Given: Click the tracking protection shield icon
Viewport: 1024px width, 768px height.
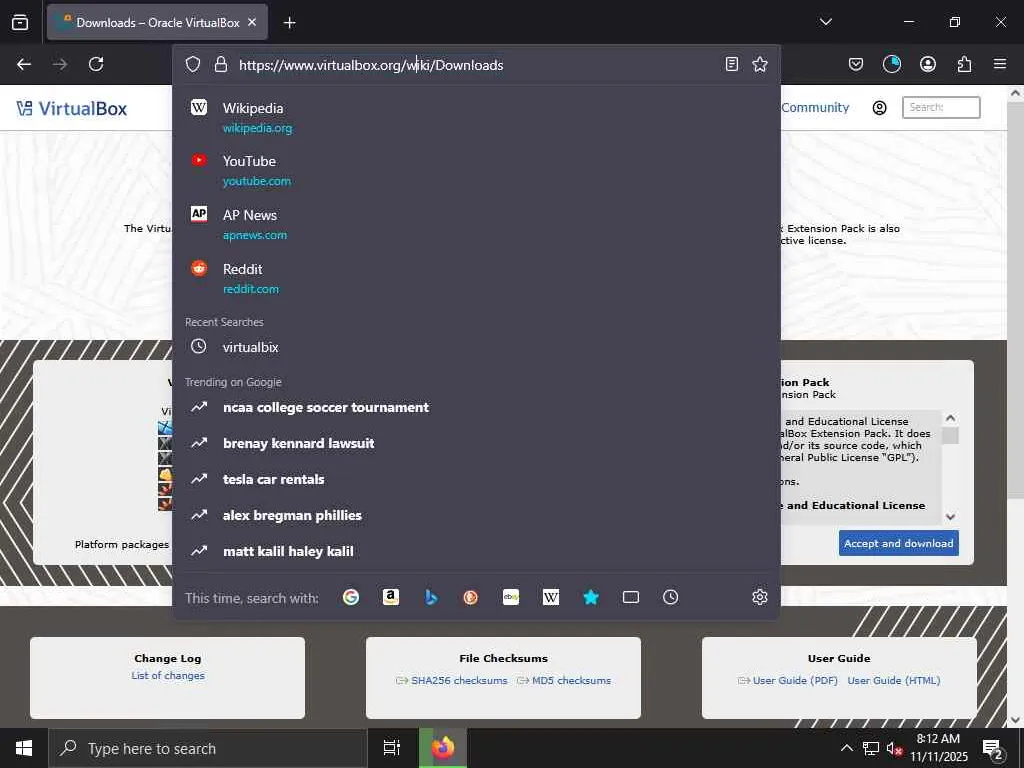Looking at the screenshot, I should pos(193,64).
